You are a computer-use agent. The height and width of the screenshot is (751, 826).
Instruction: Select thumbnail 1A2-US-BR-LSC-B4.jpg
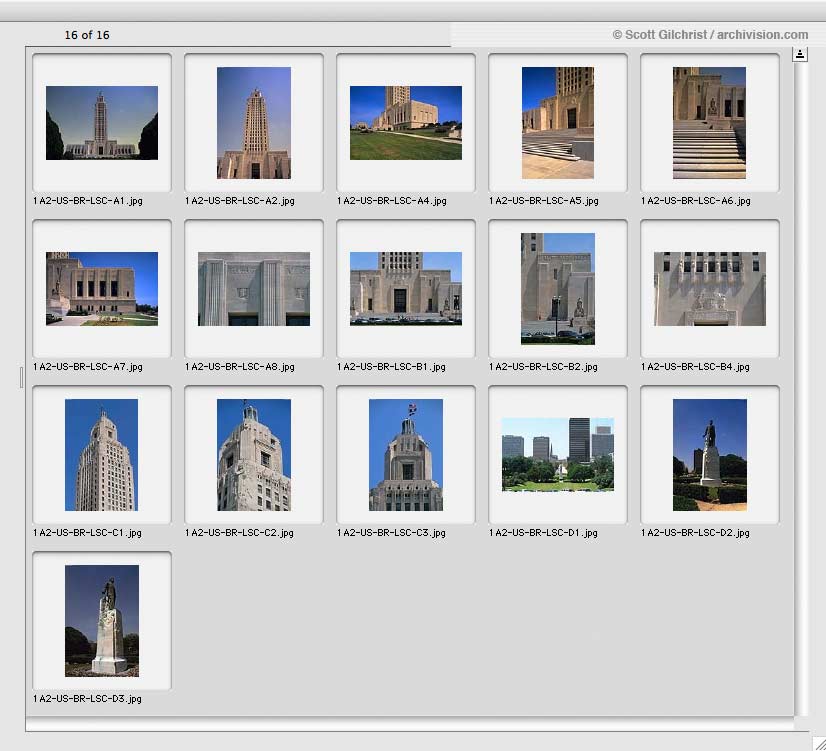[x=710, y=289]
